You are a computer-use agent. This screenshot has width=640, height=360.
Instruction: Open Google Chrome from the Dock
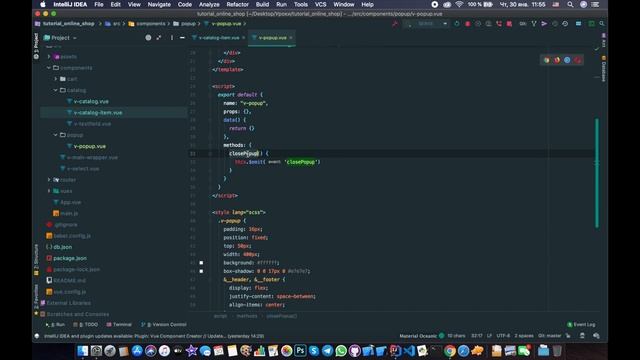point(450,351)
